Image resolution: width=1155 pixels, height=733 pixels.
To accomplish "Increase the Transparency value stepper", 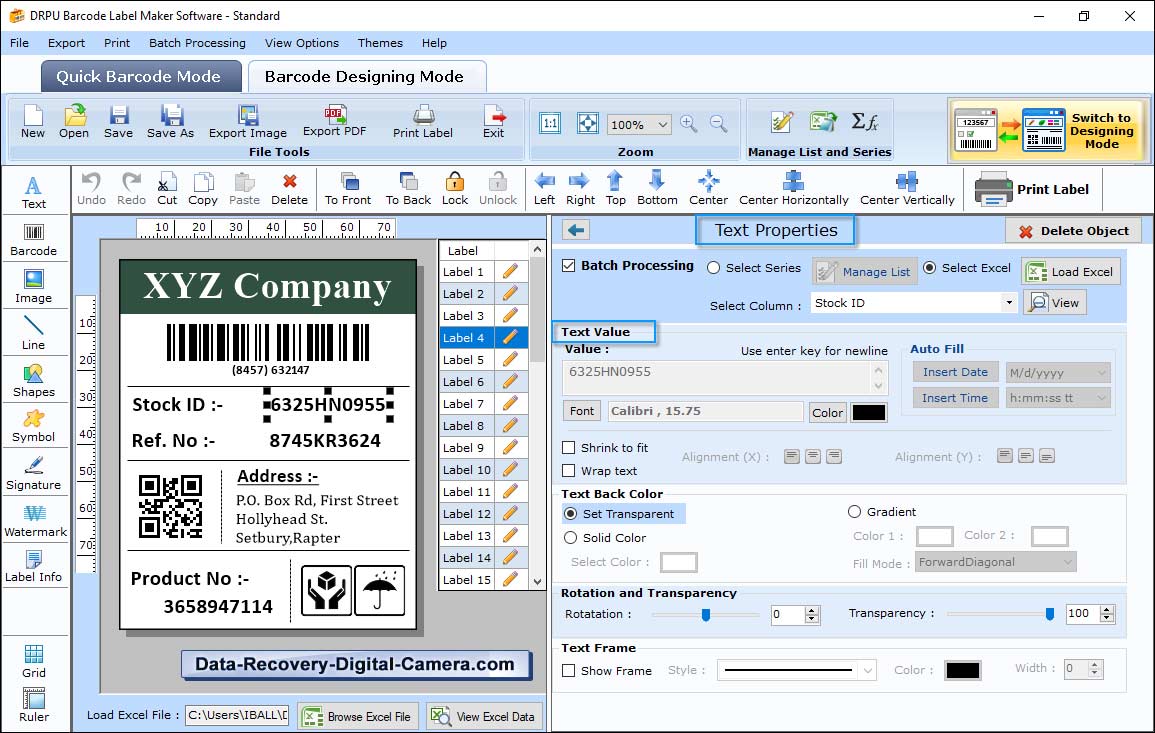I will 1106,609.
